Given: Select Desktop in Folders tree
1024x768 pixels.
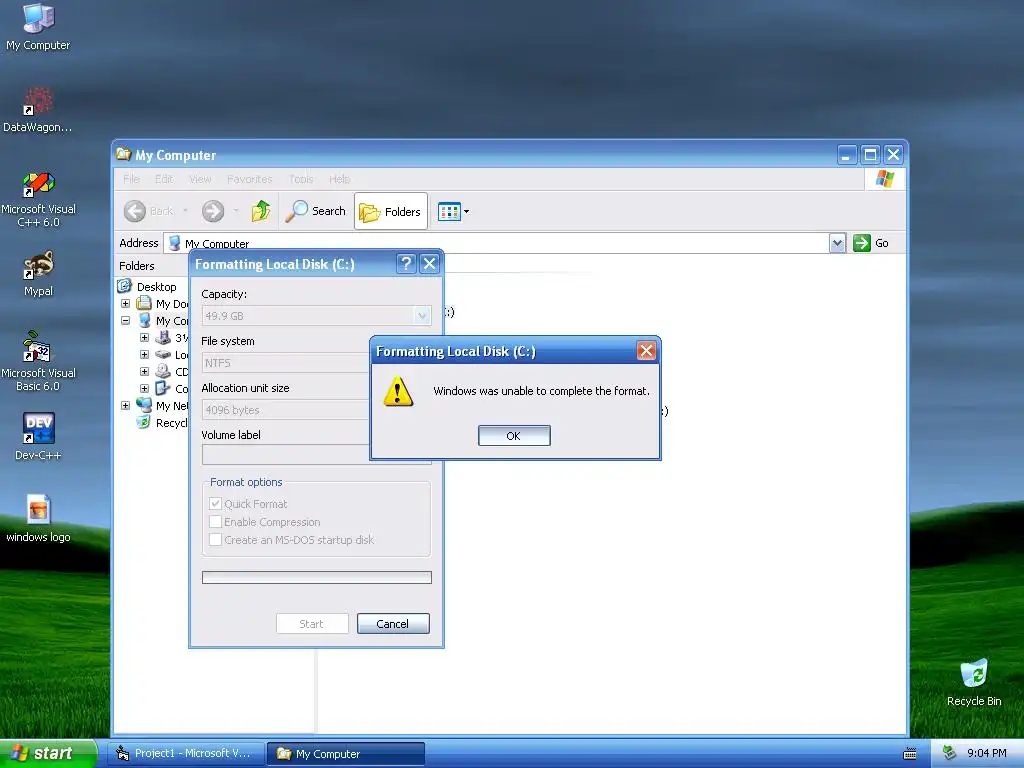Looking at the screenshot, I should (156, 287).
